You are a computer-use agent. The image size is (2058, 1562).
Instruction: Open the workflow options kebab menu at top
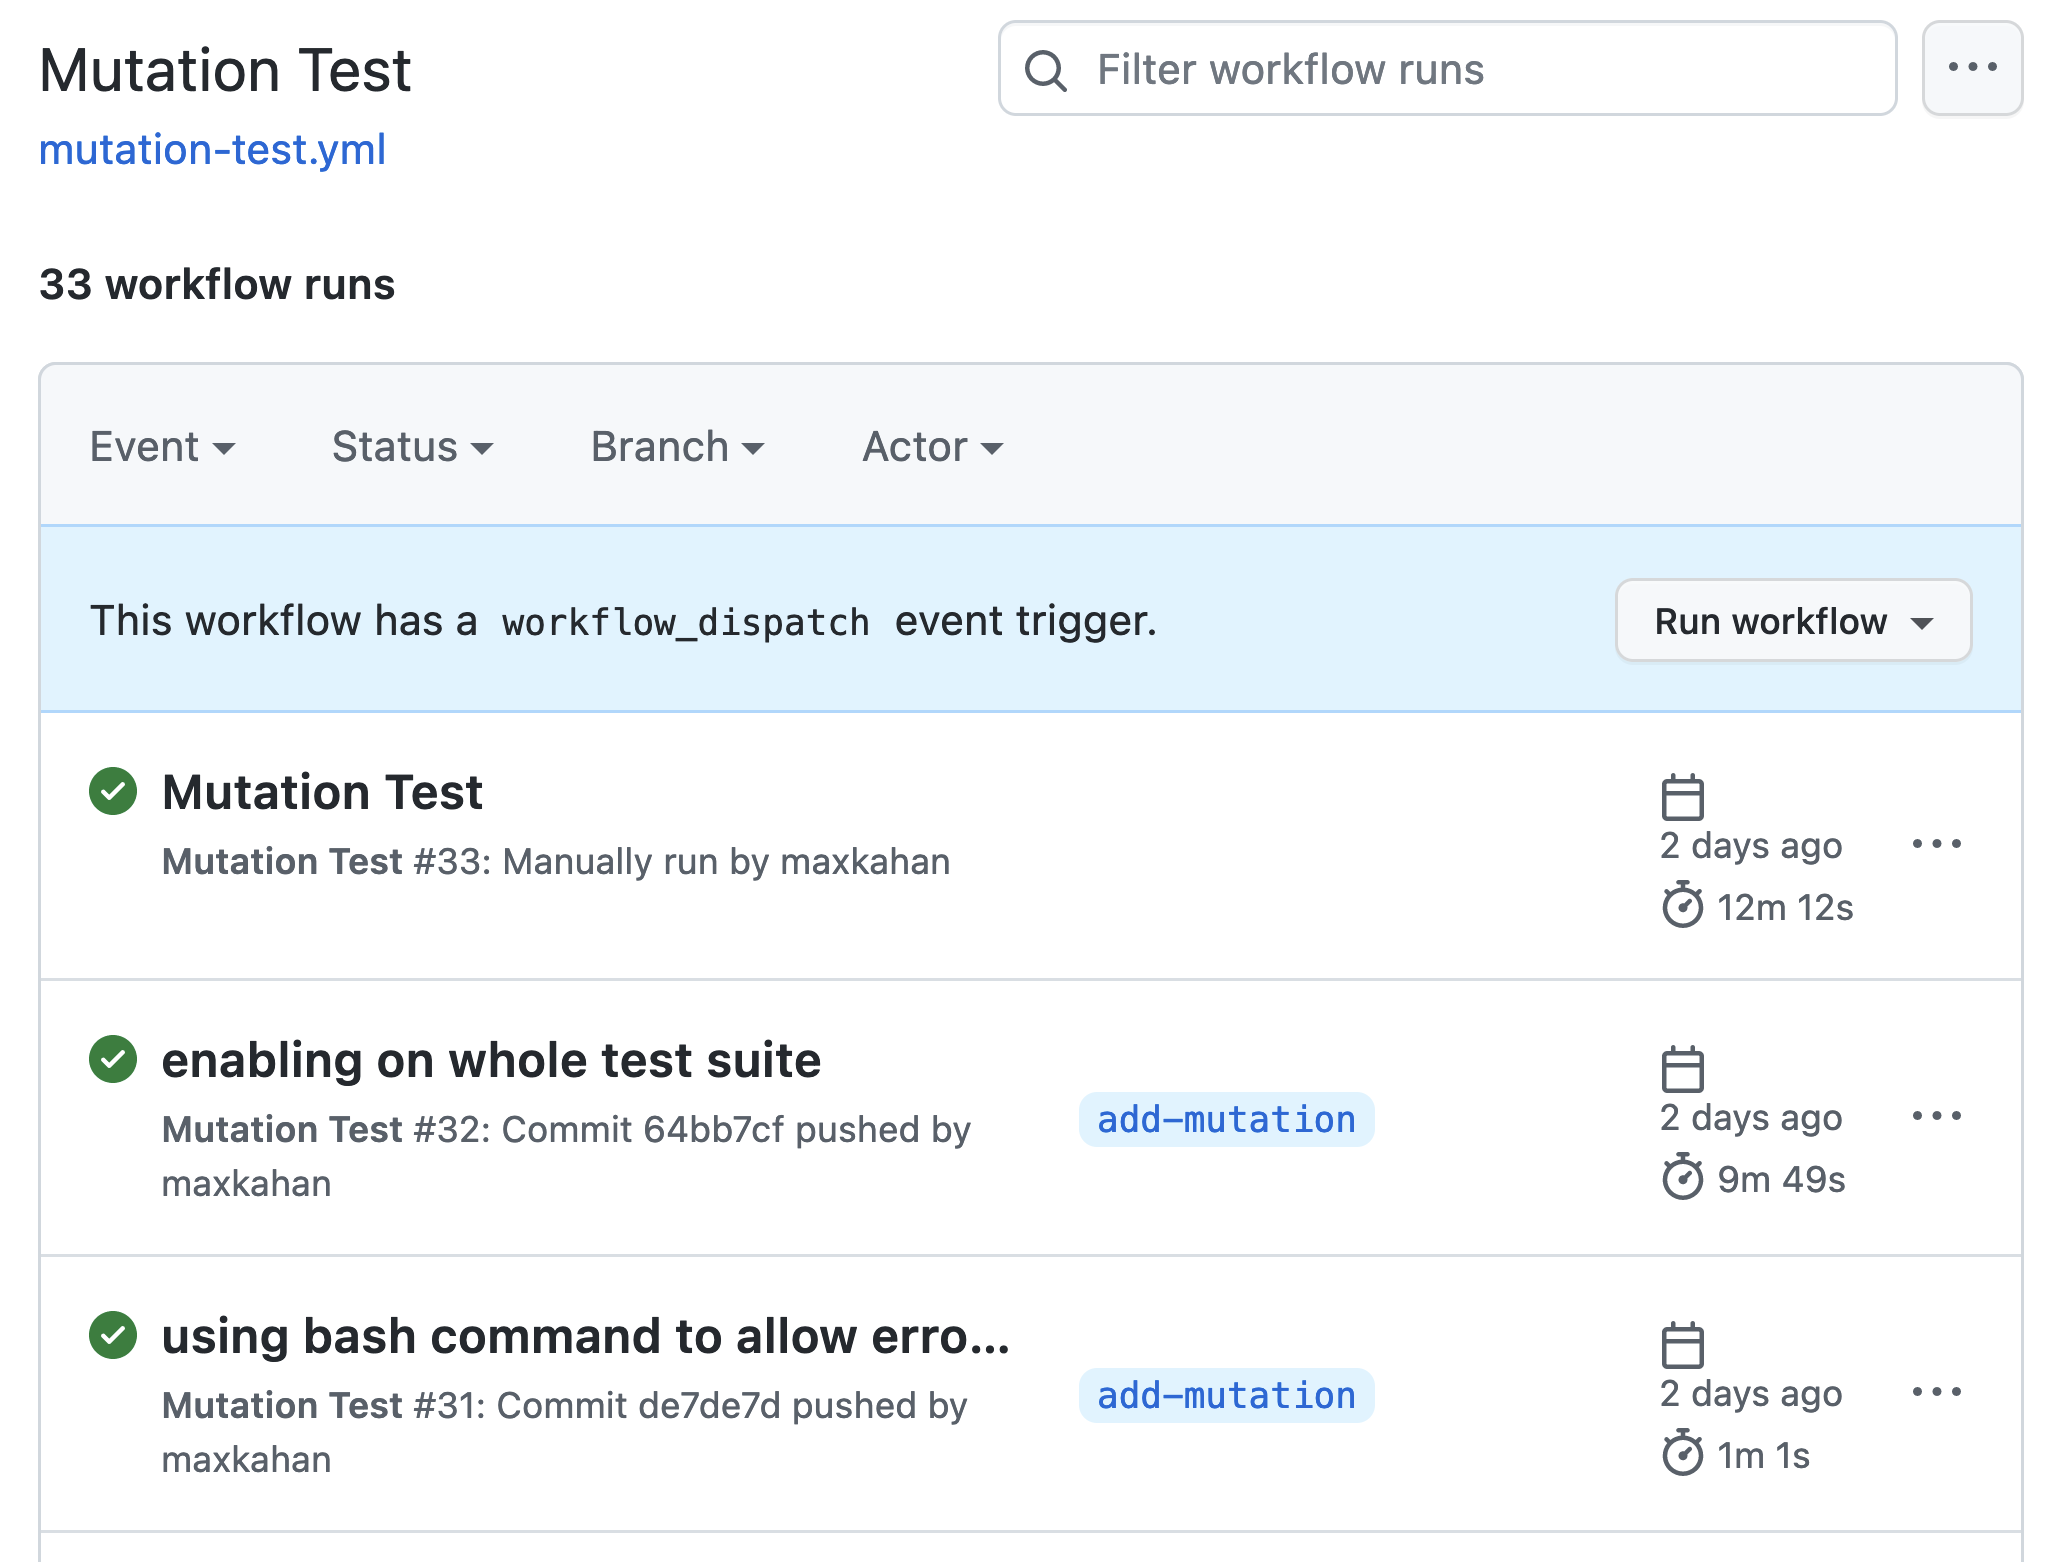[1972, 68]
